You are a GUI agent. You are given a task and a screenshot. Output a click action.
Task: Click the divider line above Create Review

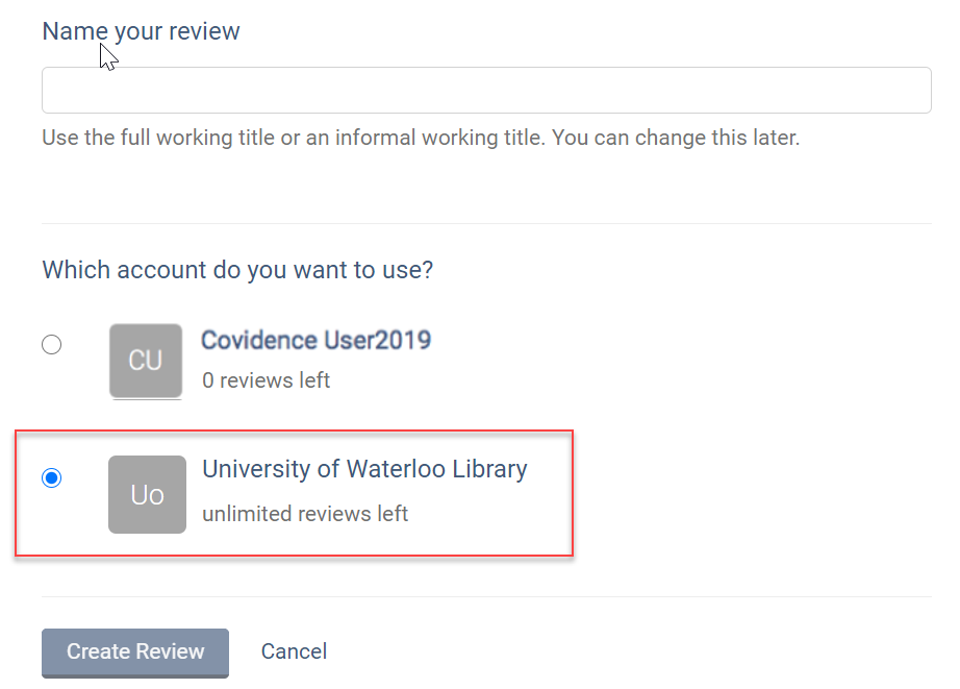pos(486,597)
